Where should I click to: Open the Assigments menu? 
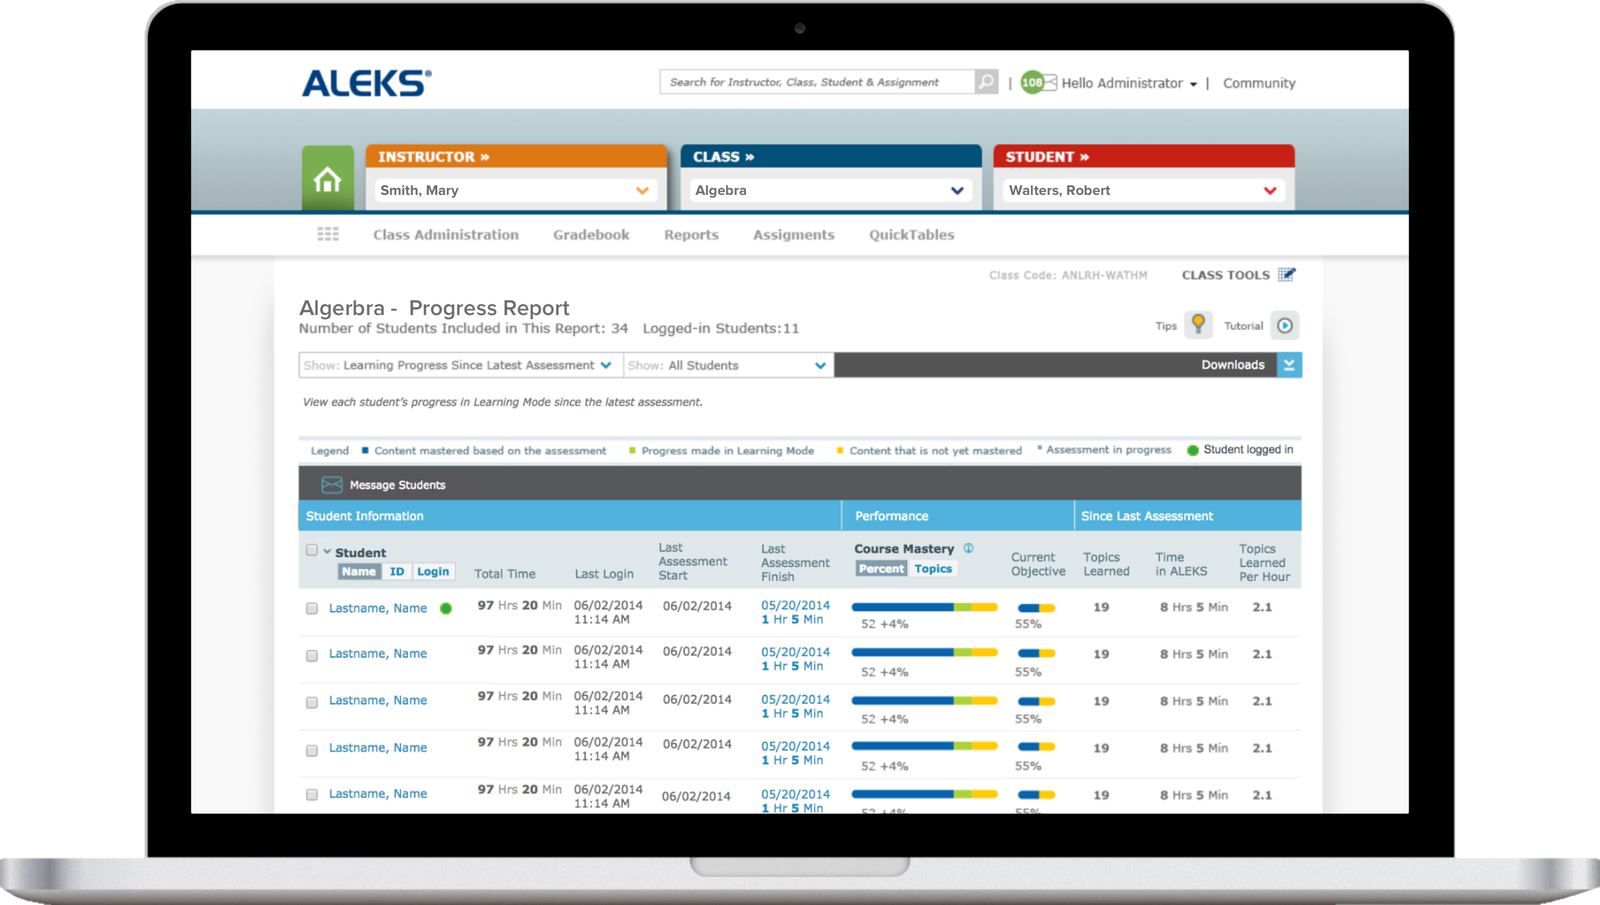coord(794,235)
